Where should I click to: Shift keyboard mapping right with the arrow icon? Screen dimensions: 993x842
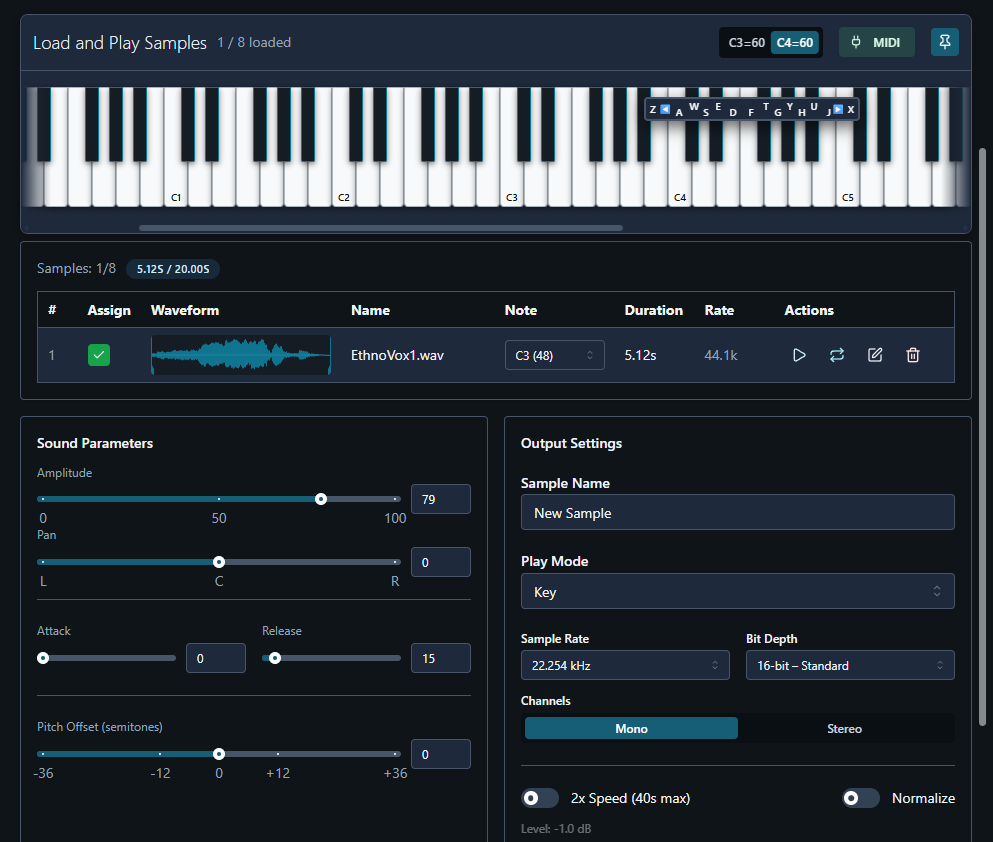coord(838,109)
